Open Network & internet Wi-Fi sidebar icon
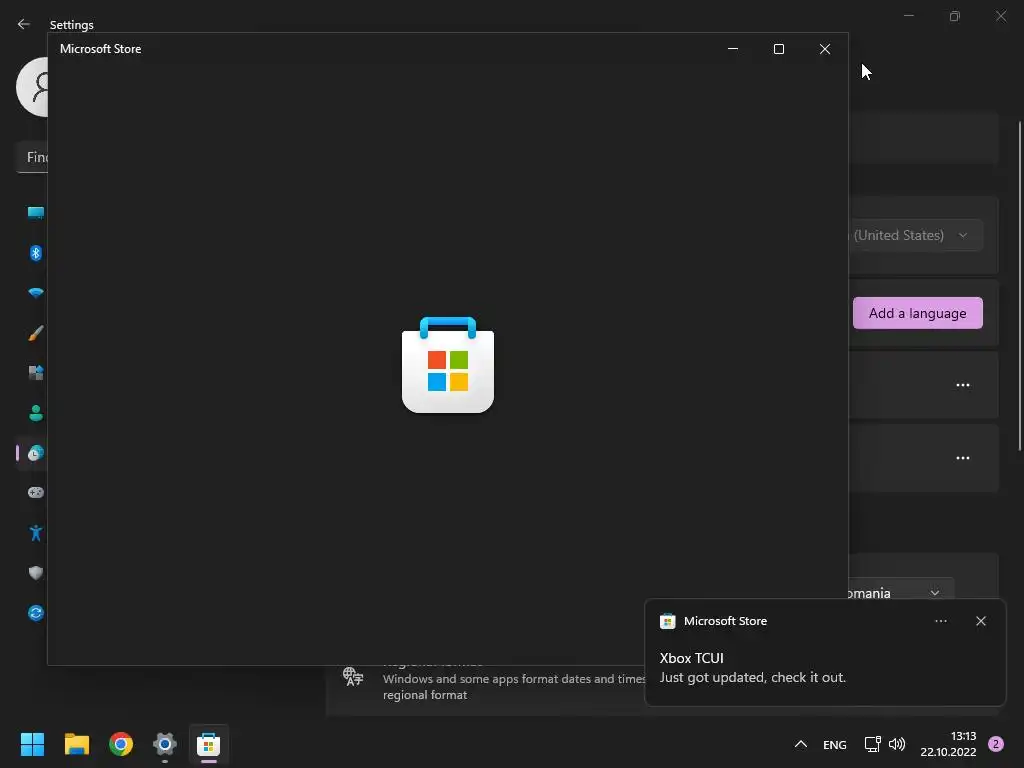This screenshot has height=768, width=1024. 35,293
